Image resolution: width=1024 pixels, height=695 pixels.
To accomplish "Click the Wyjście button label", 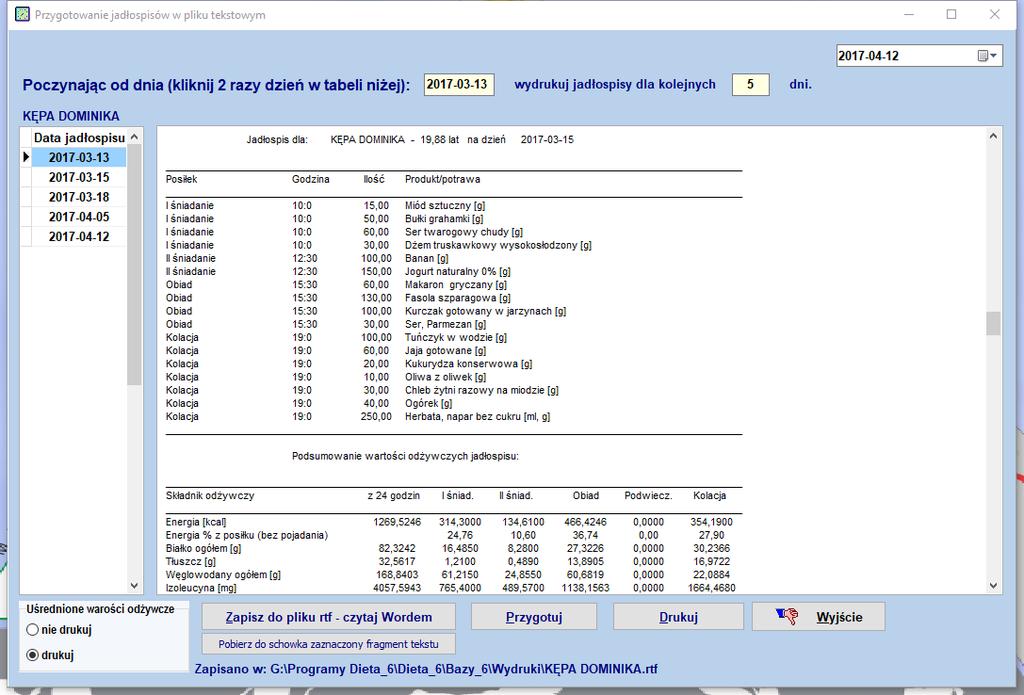I will point(839,617).
